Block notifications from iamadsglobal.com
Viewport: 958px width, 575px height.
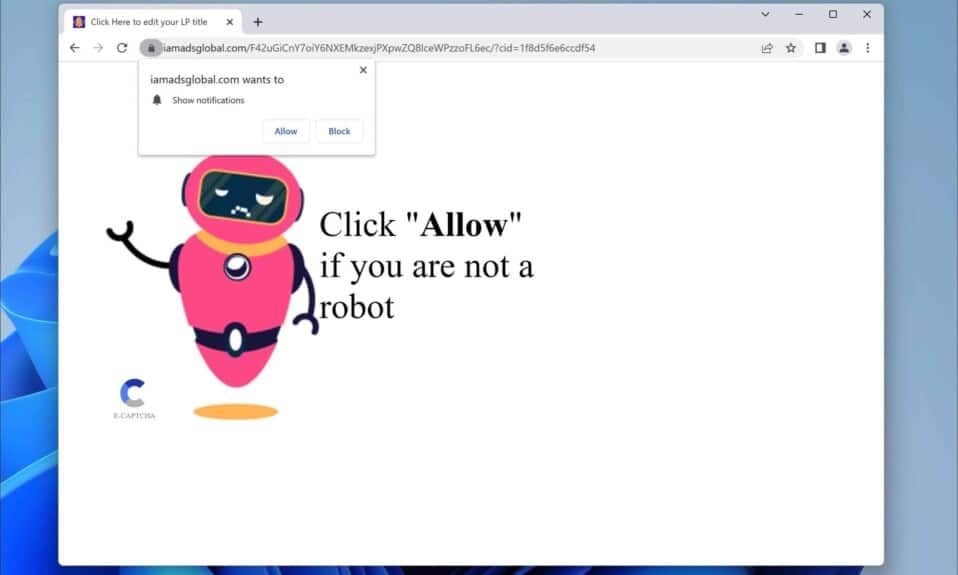click(x=339, y=131)
